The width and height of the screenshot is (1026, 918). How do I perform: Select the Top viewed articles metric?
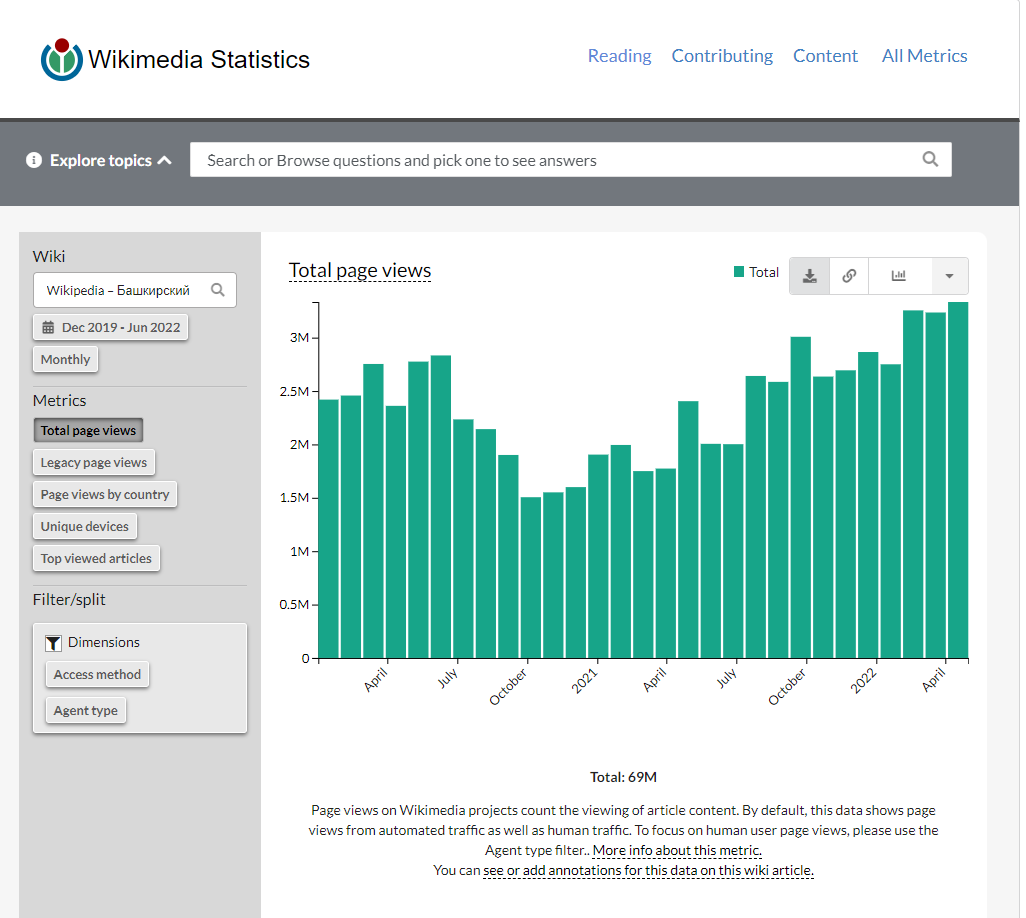point(96,559)
